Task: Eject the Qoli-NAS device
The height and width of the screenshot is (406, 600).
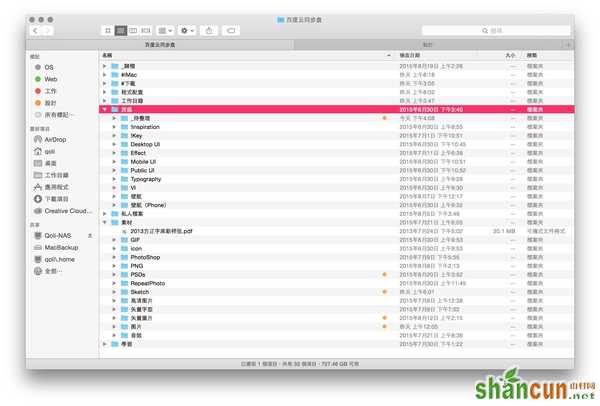Action: pyautogui.click(x=90, y=236)
